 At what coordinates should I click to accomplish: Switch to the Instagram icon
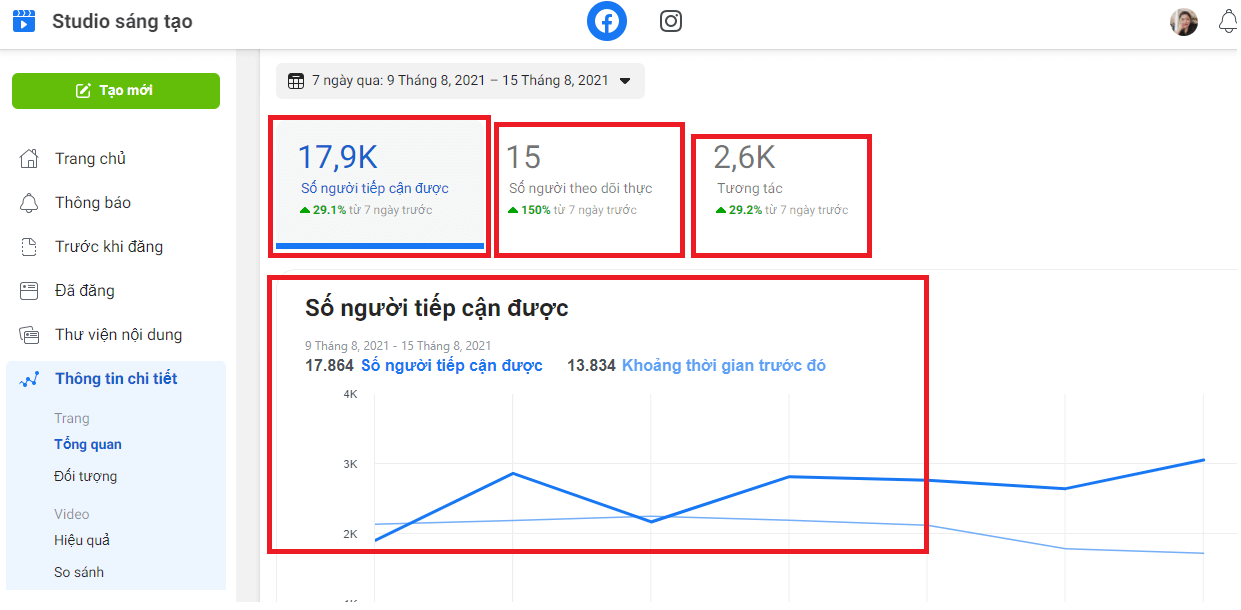coord(671,21)
